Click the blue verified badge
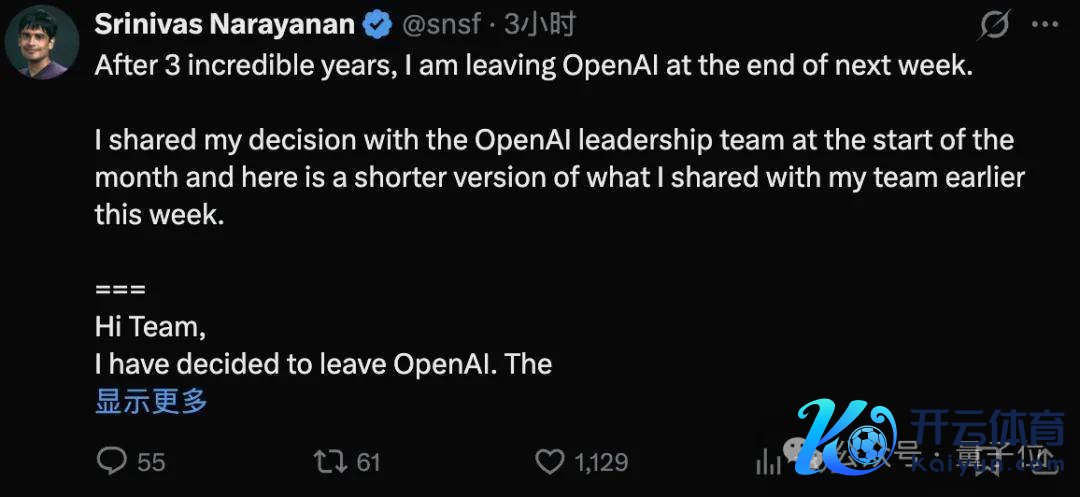 [x=377, y=26]
